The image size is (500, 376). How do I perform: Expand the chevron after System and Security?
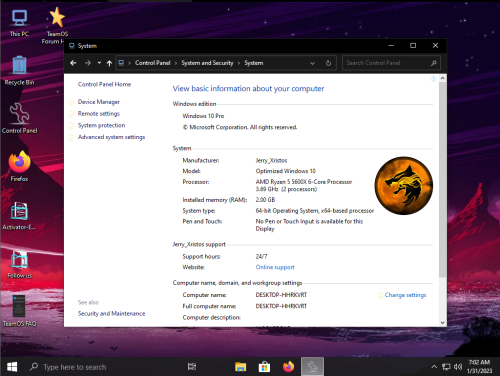239,63
